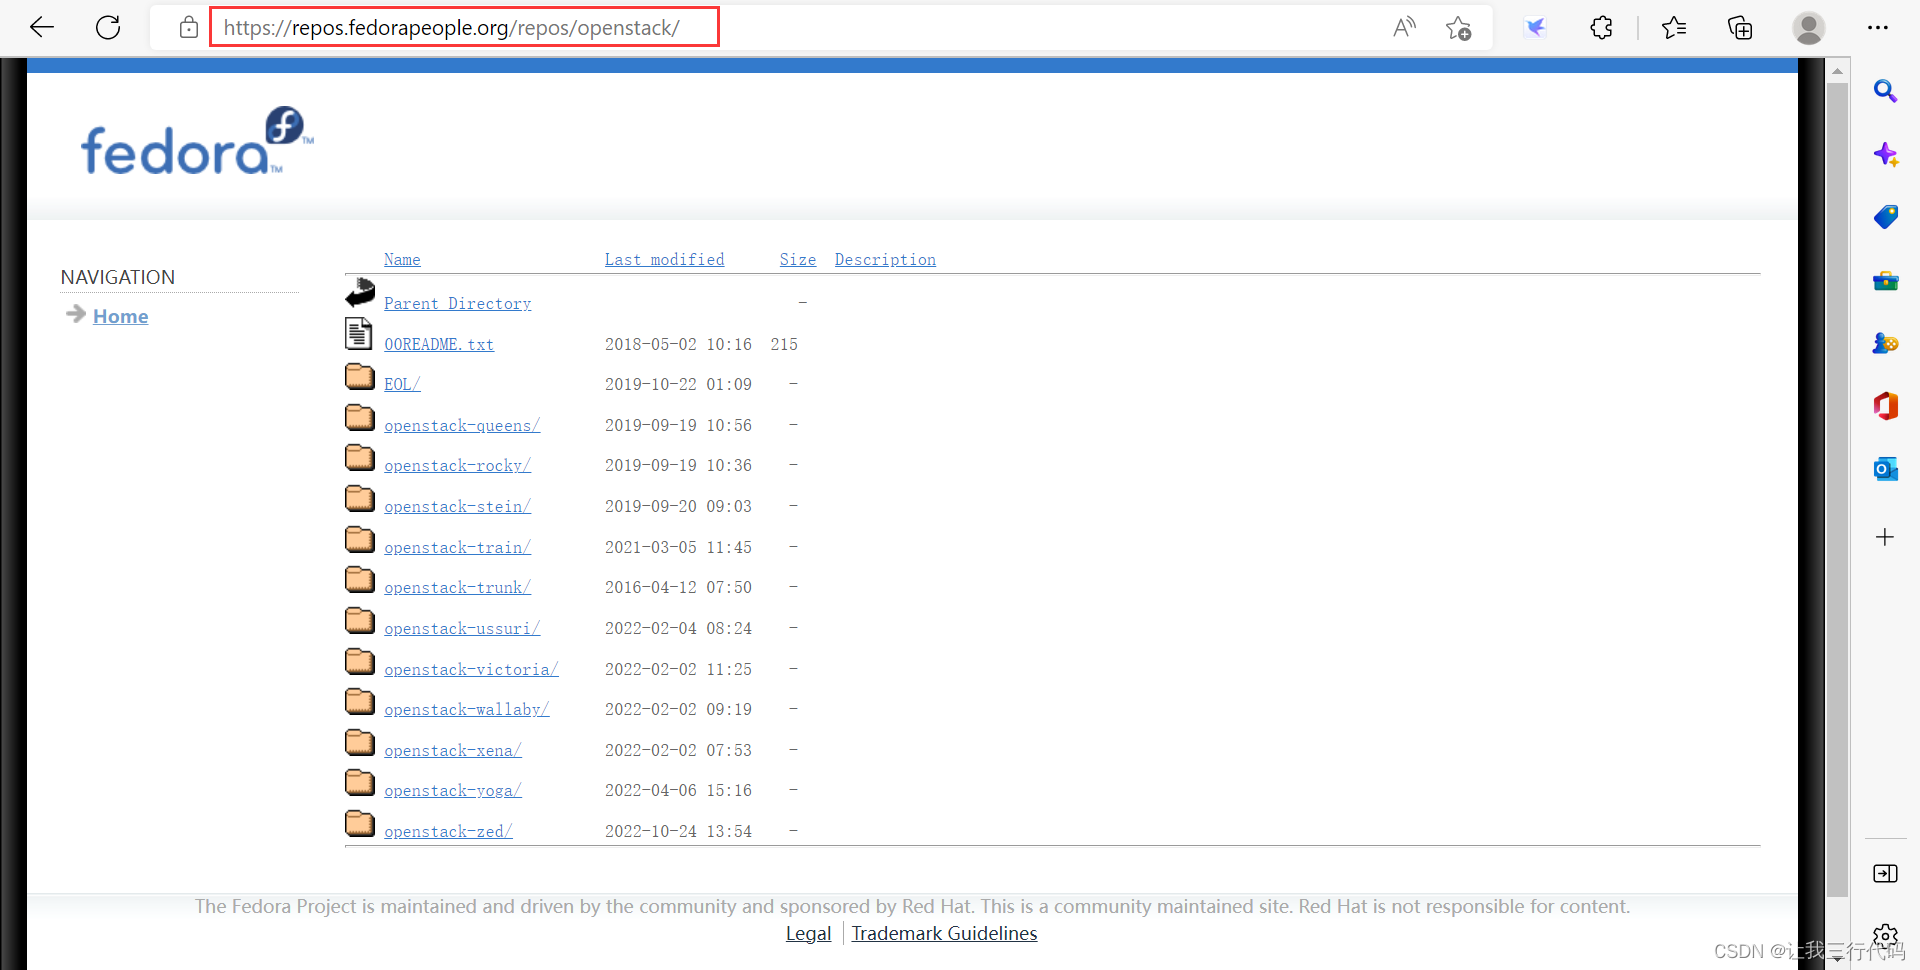The height and width of the screenshot is (970, 1920).
Task: Open sidebar Games icon
Action: click(x=1885, y=344)
